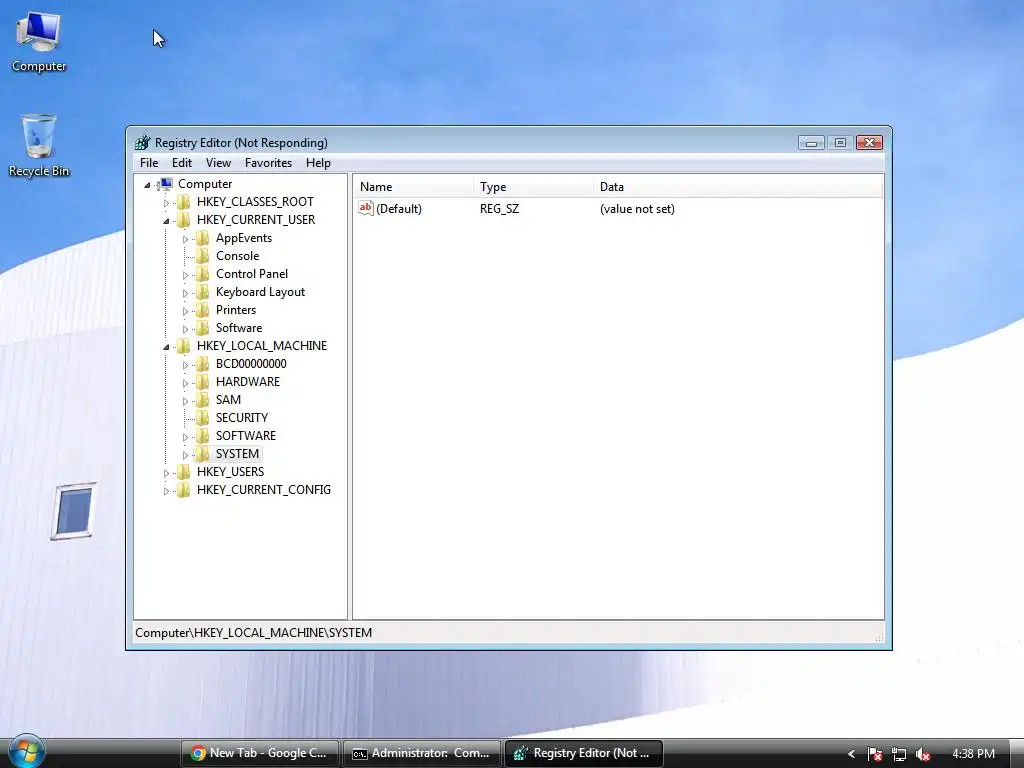
Task: Click the Keyboard Layout folder icon
Action: coord(203,291)
